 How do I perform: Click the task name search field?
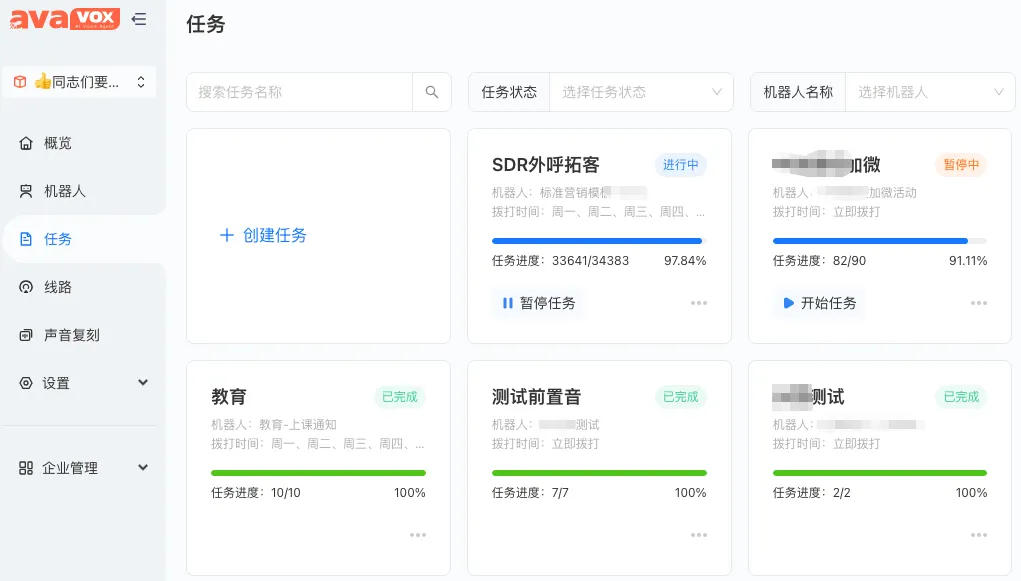300,92
